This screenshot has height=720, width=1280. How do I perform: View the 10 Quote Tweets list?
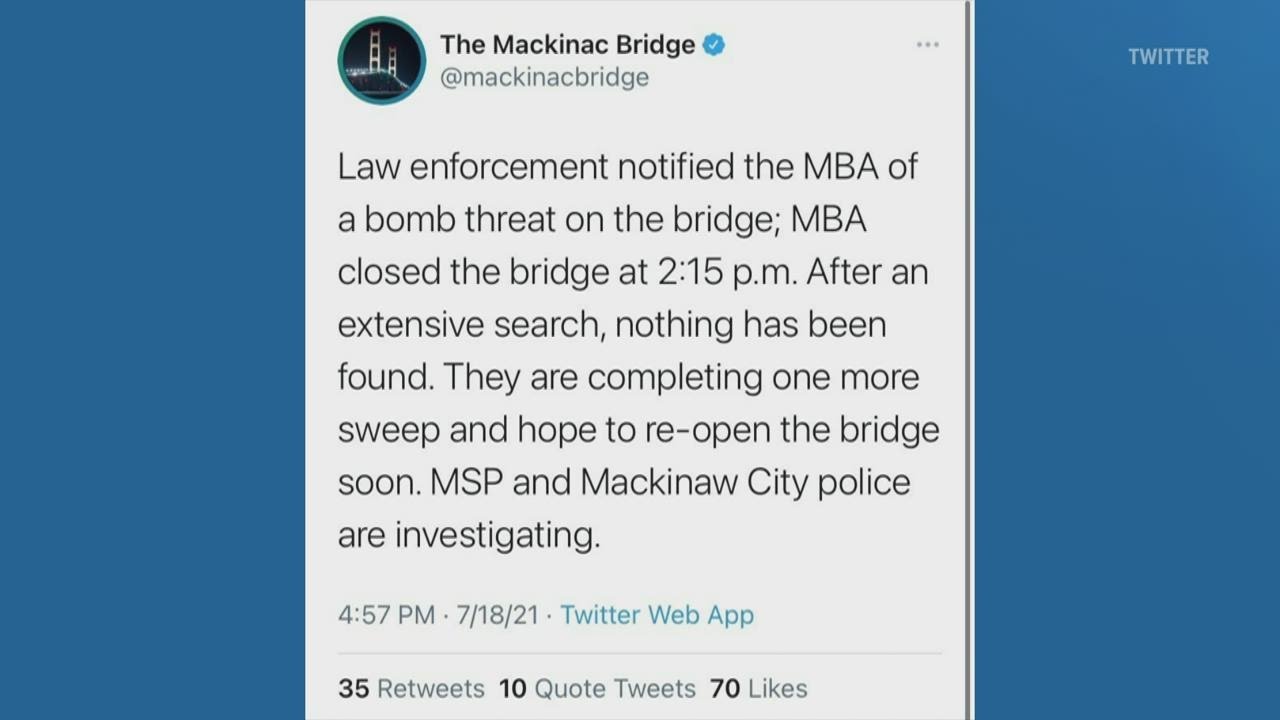[x=597, y=688]
